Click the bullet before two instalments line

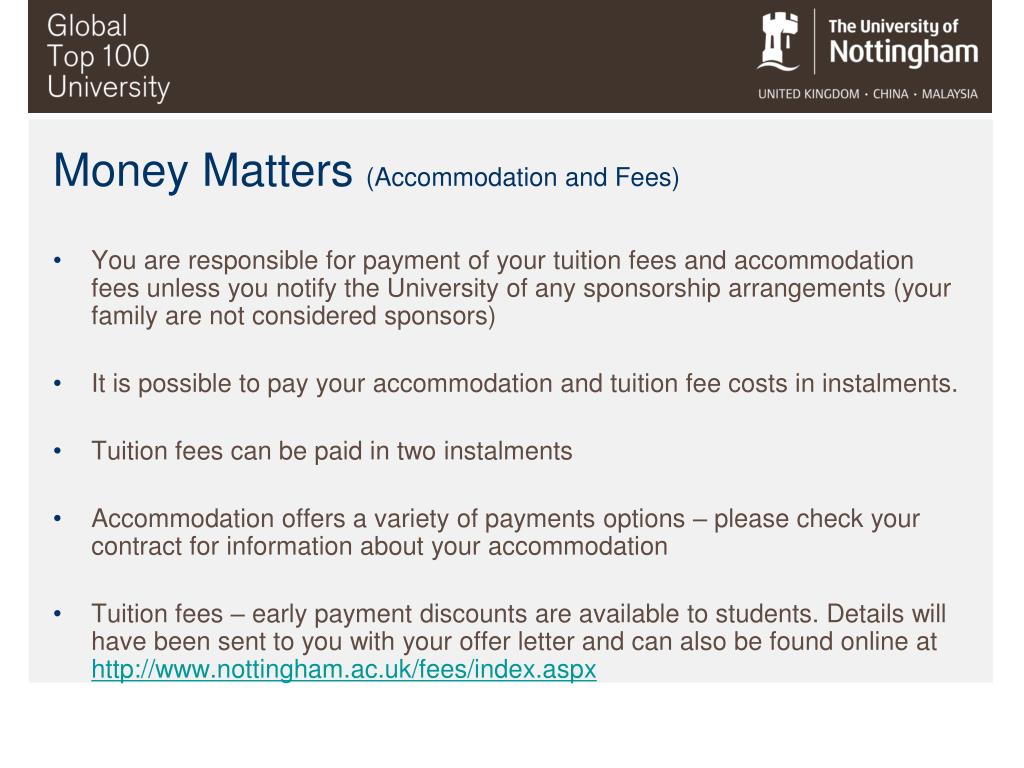coord(57,451)
